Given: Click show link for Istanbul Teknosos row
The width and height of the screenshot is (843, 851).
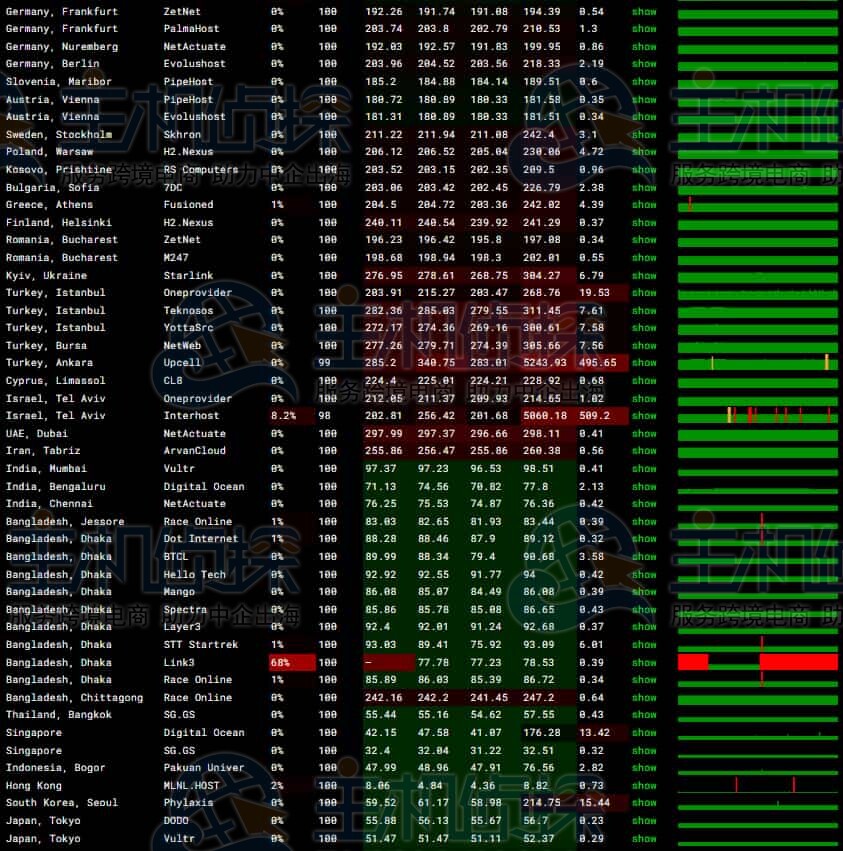Looking at the screenshot, I should coord(644,310).
